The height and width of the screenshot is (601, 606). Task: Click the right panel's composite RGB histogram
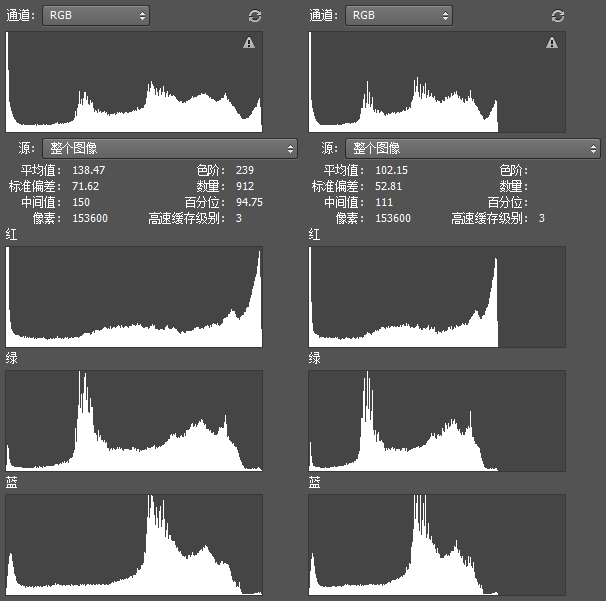tap(437, 82)
